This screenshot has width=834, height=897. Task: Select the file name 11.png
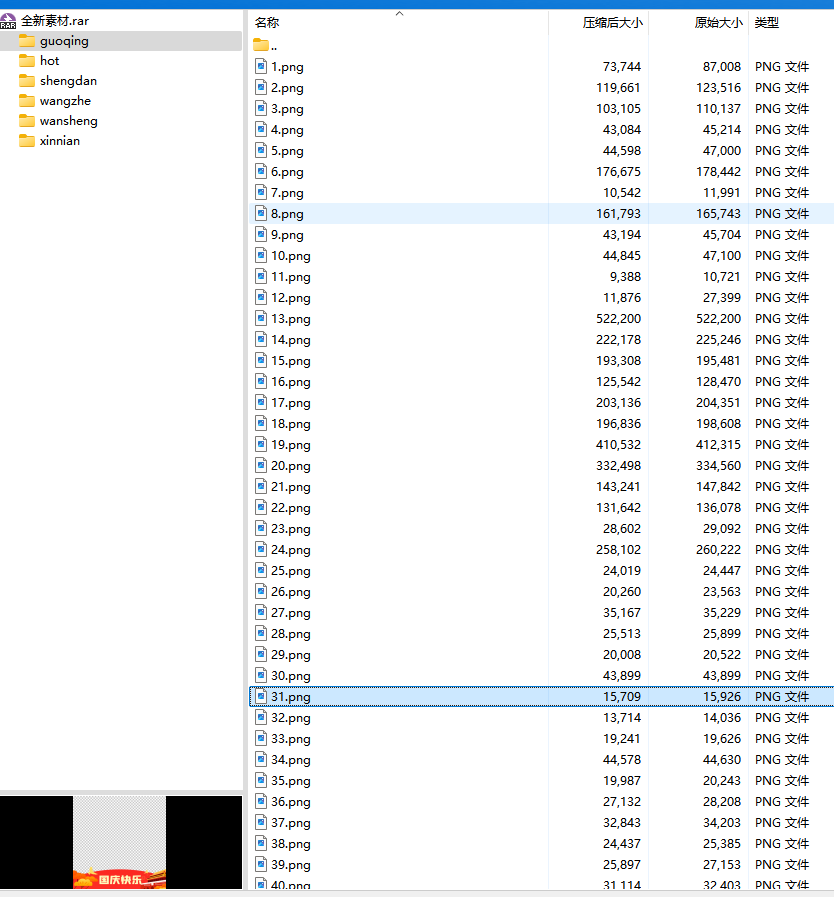point(291,277)
